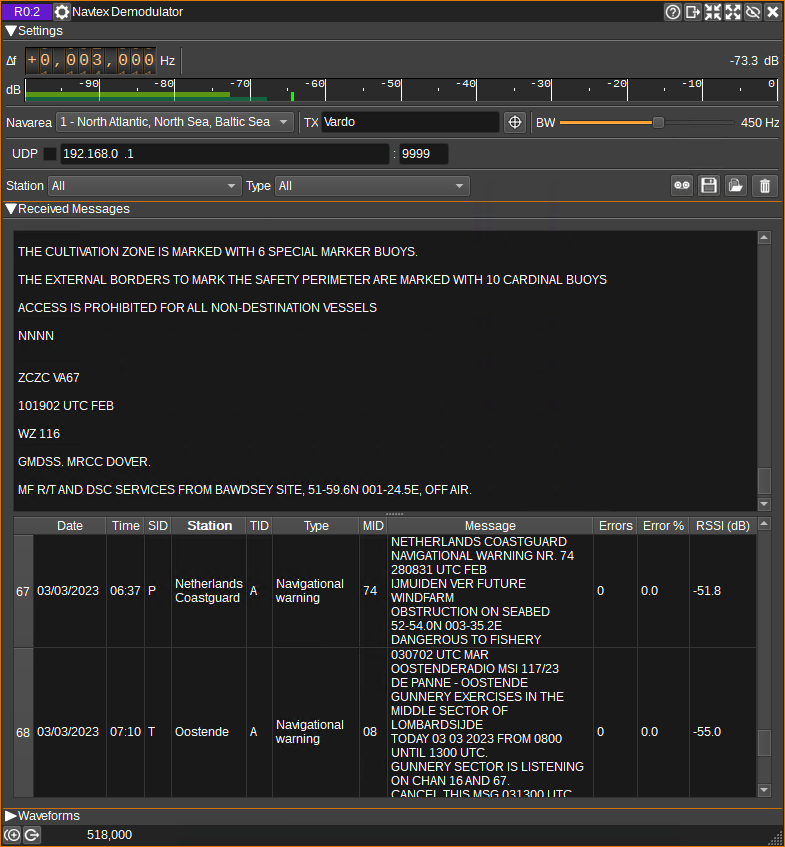Screen dimensions: 785x847
Task: Sort table by Error % column
Action: pyautogui.click(x=663, y=526)
